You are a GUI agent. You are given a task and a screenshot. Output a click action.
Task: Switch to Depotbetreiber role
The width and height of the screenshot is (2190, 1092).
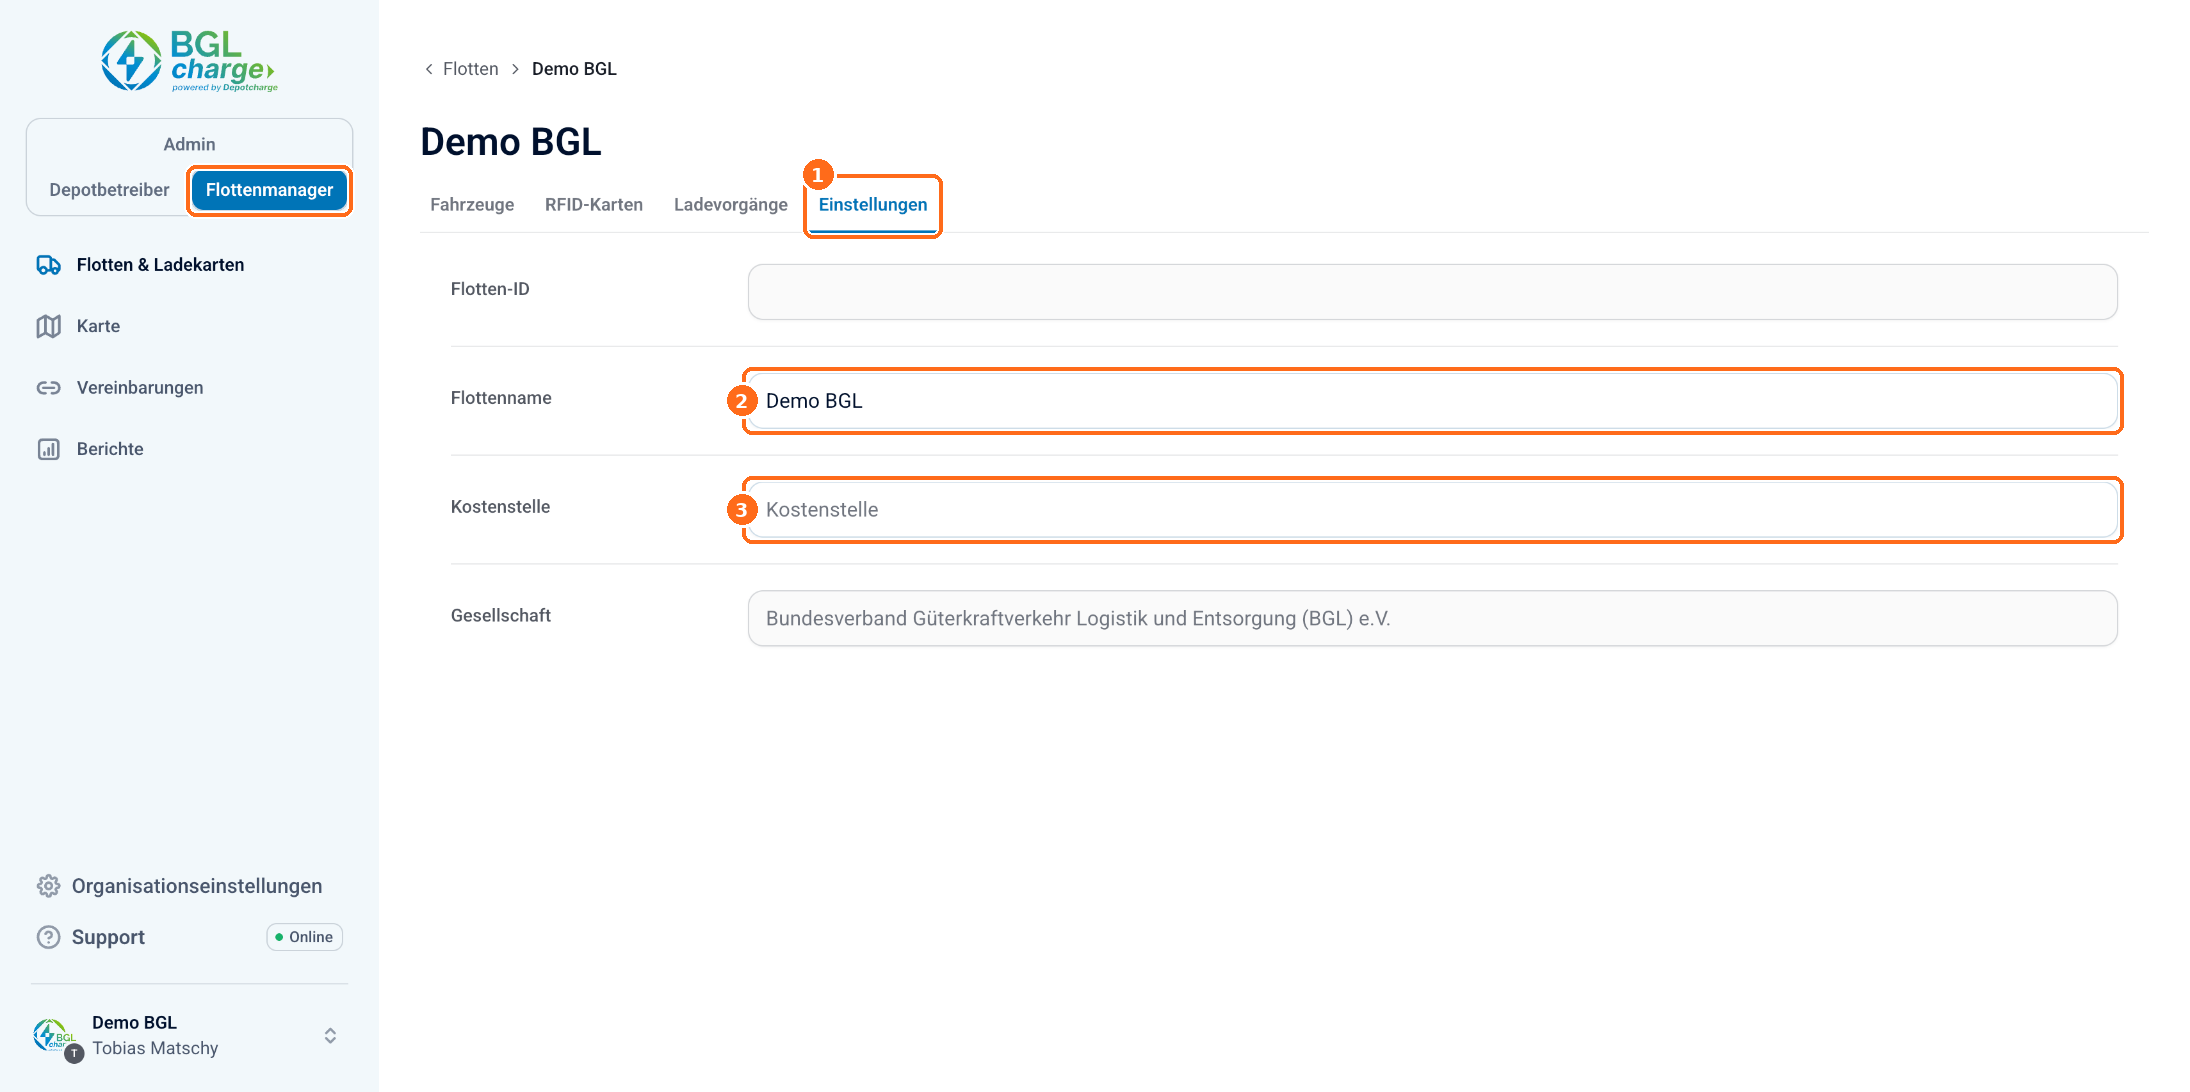click(x=109, y=190)
